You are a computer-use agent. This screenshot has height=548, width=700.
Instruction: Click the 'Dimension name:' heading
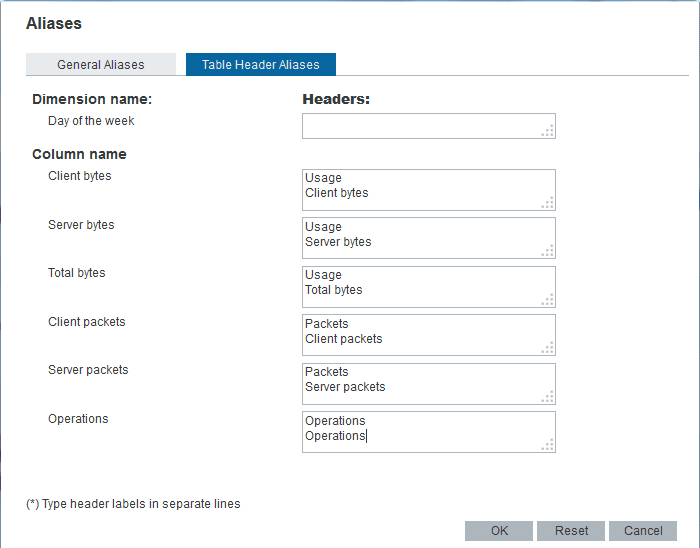click(92, 99)
